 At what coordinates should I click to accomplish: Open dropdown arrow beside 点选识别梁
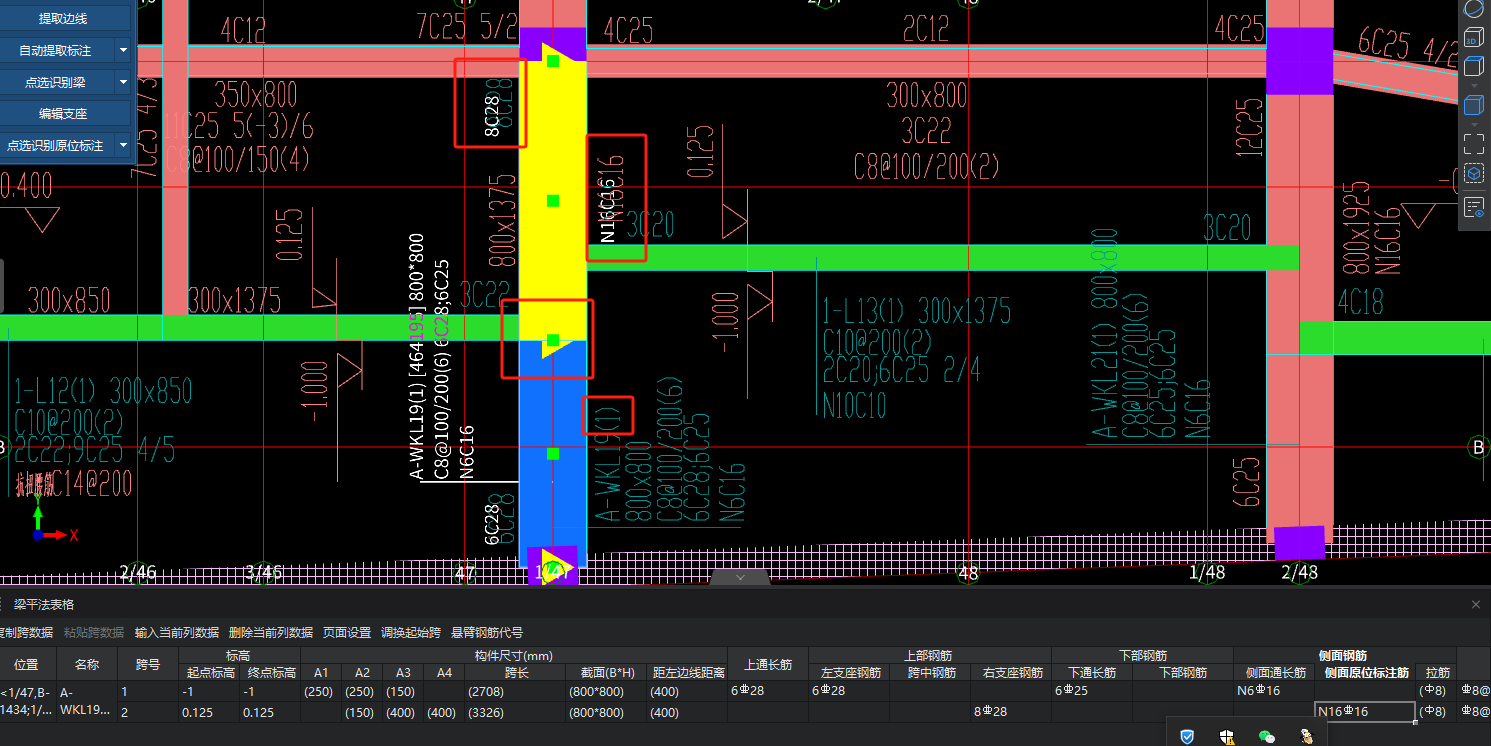coord(123,82)
